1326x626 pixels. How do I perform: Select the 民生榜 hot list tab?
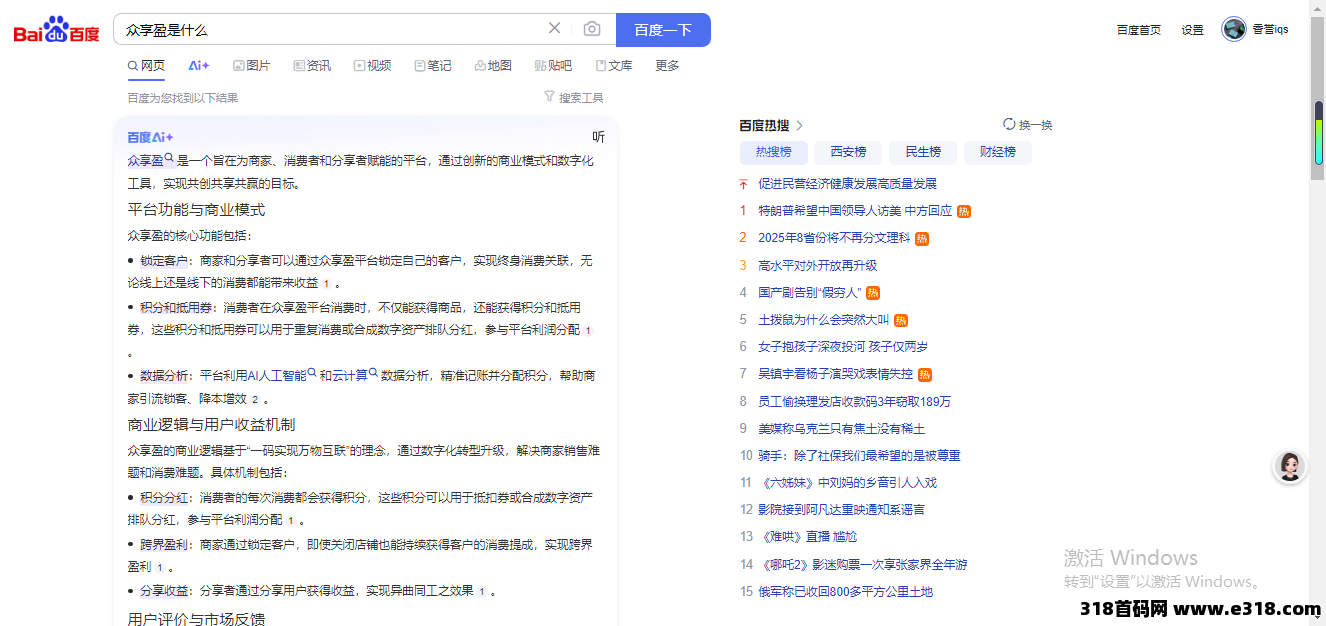click(923, 152)
